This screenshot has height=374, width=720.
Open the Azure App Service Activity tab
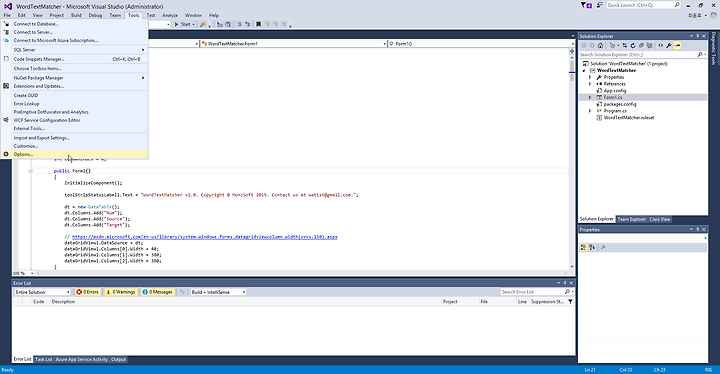82,359
